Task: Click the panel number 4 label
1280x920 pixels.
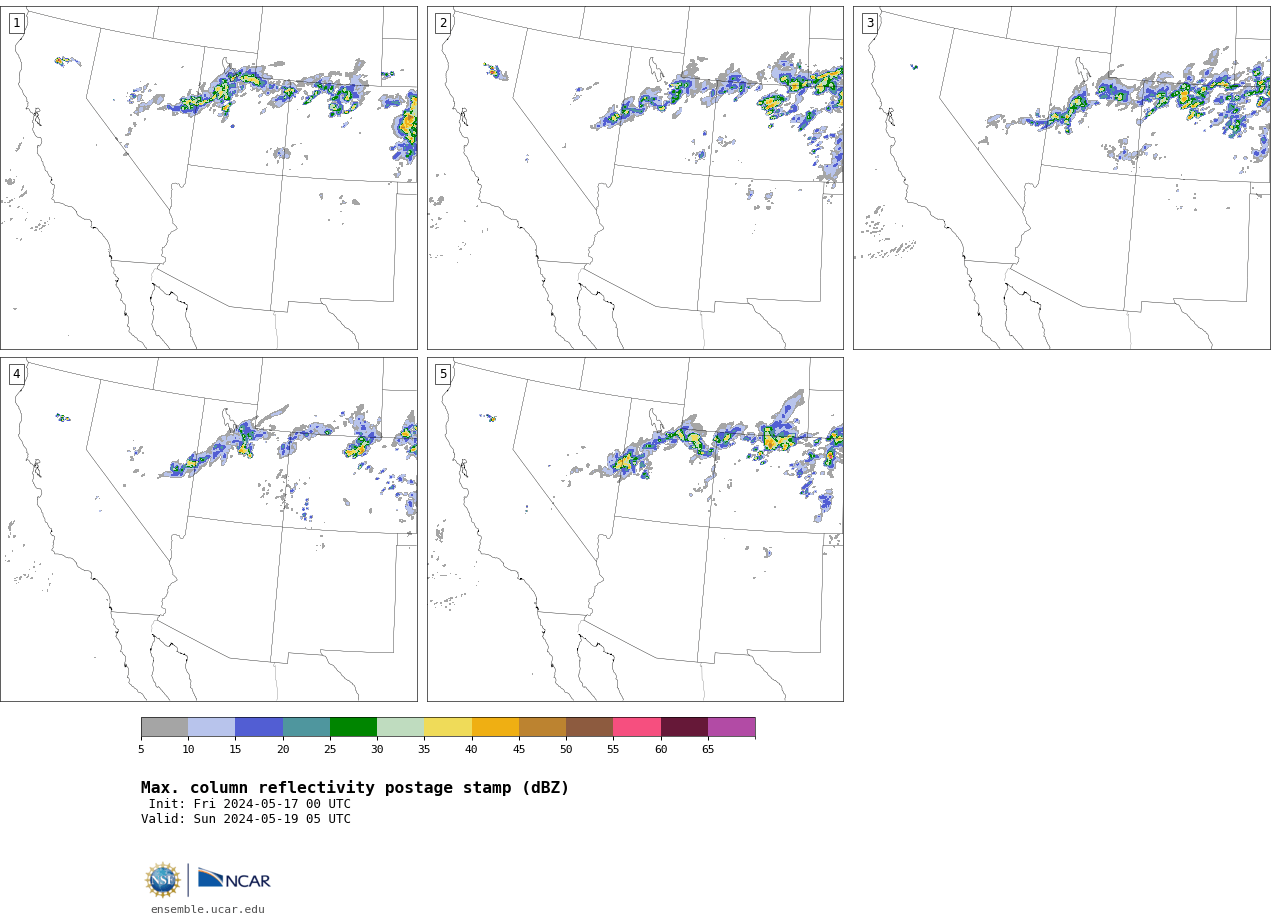Action: click(16, 374)
